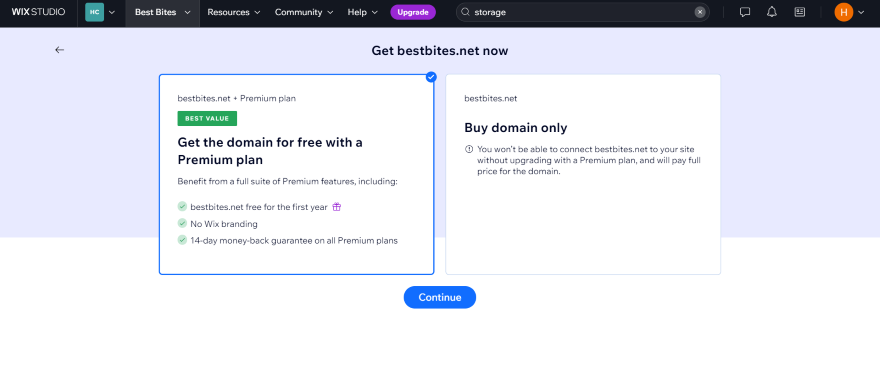Click the search magnifier icon
Image resolution: width=880 pixels, height=381 pixels.
tap(465, 12)
